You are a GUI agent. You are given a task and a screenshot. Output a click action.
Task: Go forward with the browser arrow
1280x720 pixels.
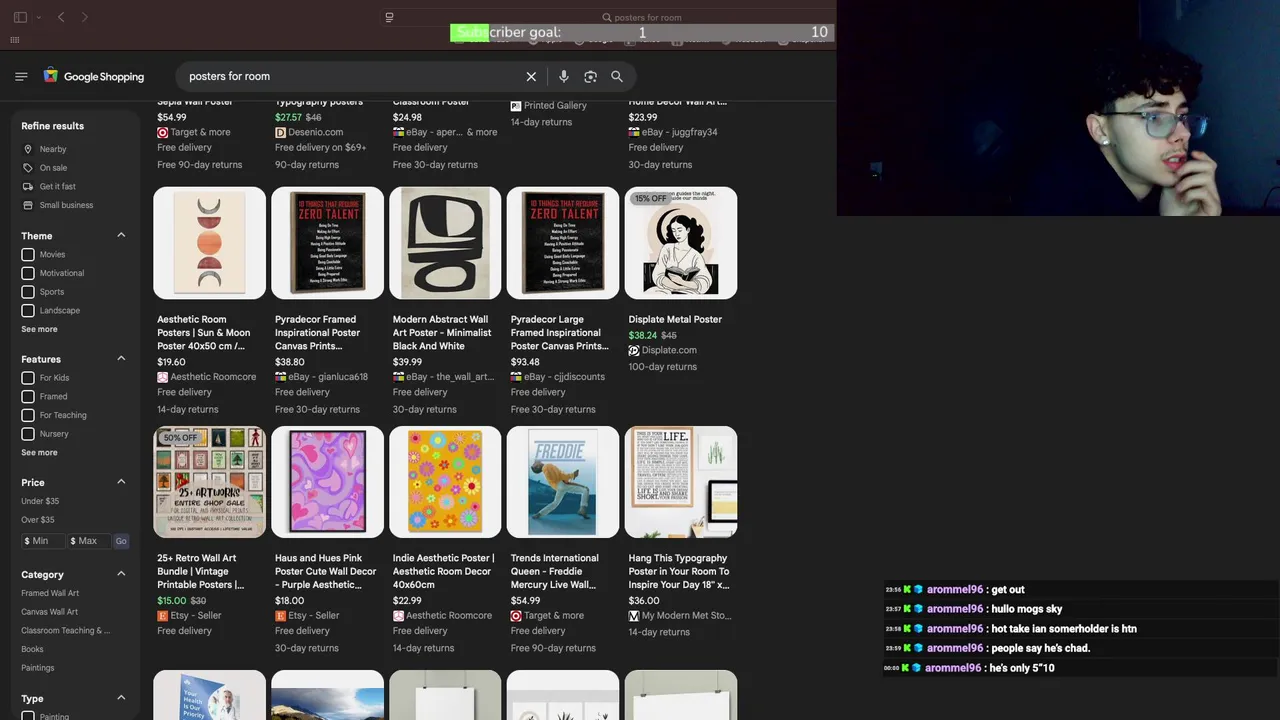click(85, 17)
